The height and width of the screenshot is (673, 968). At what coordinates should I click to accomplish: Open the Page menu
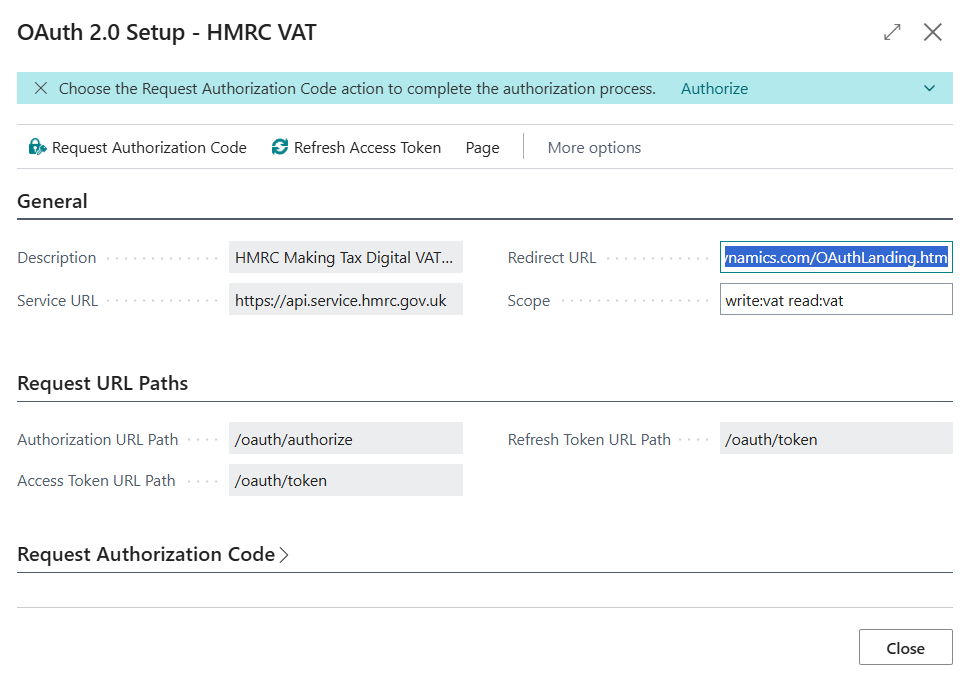(x=482, y=148)
